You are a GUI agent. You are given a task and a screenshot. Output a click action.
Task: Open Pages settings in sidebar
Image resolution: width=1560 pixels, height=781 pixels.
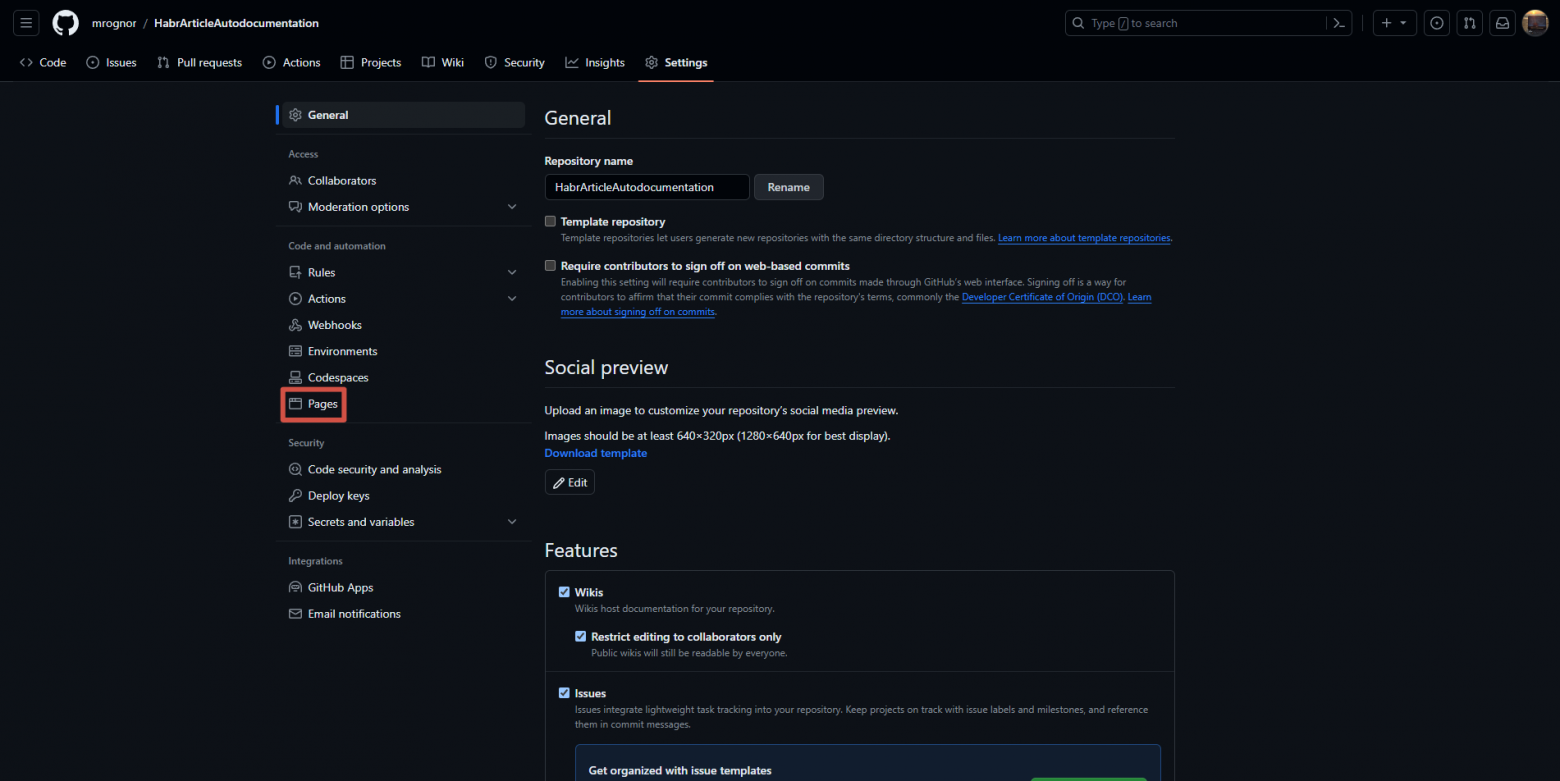point(322,404)
